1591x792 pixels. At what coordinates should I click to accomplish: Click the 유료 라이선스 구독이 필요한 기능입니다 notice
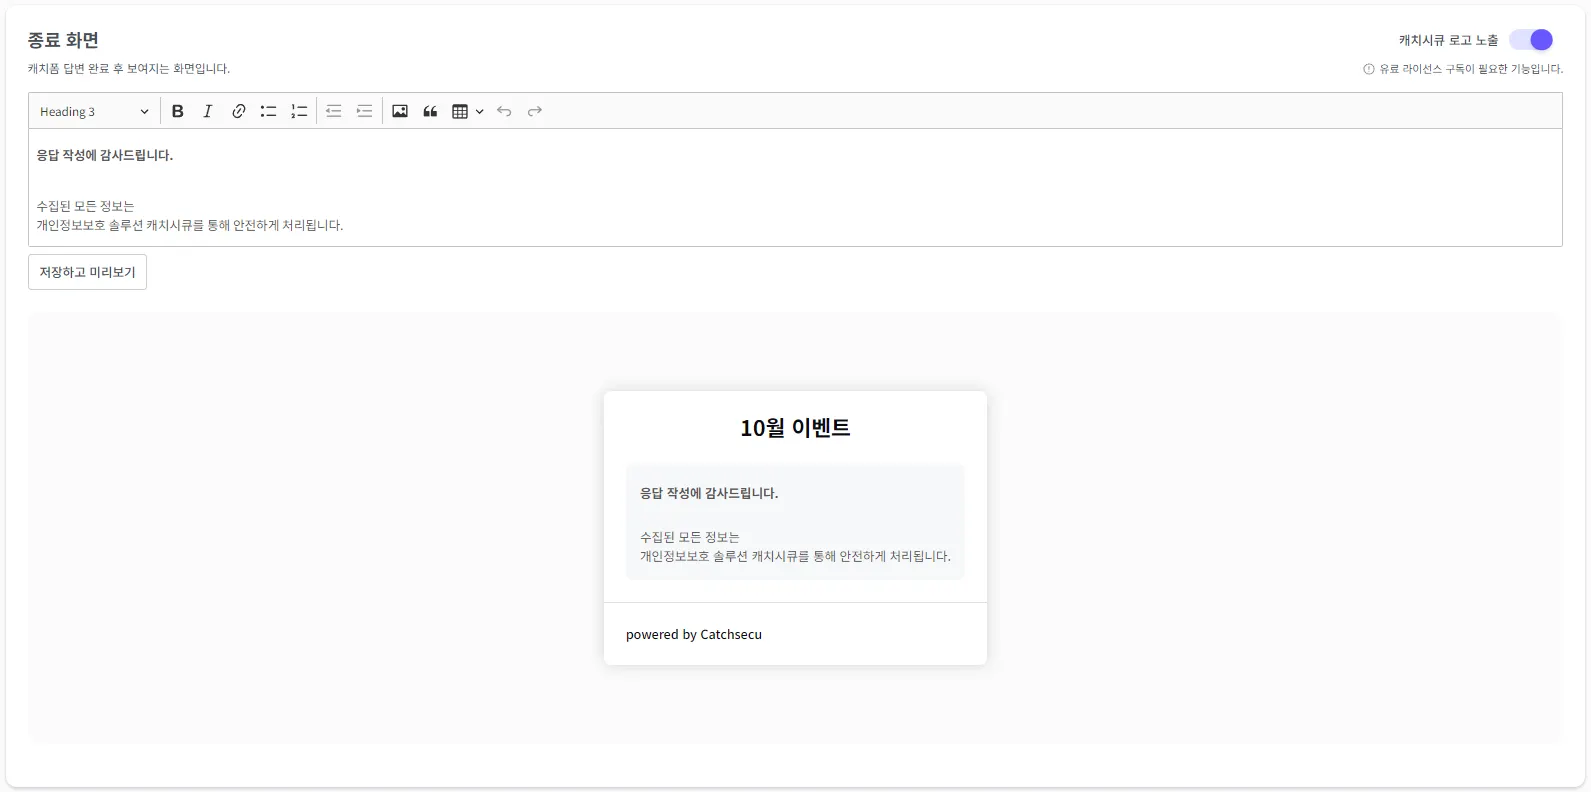pos(1471,69)
